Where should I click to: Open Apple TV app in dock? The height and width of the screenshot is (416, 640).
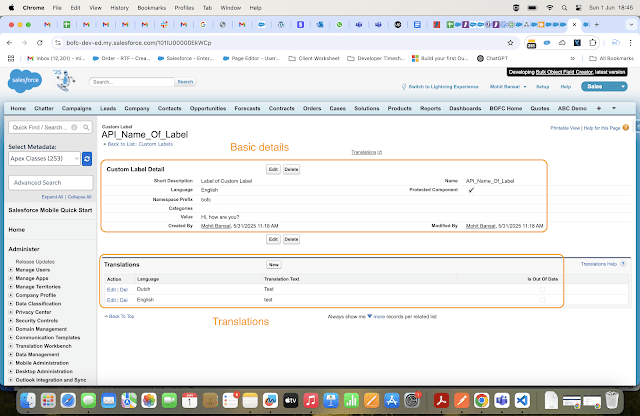click(290, 400)
